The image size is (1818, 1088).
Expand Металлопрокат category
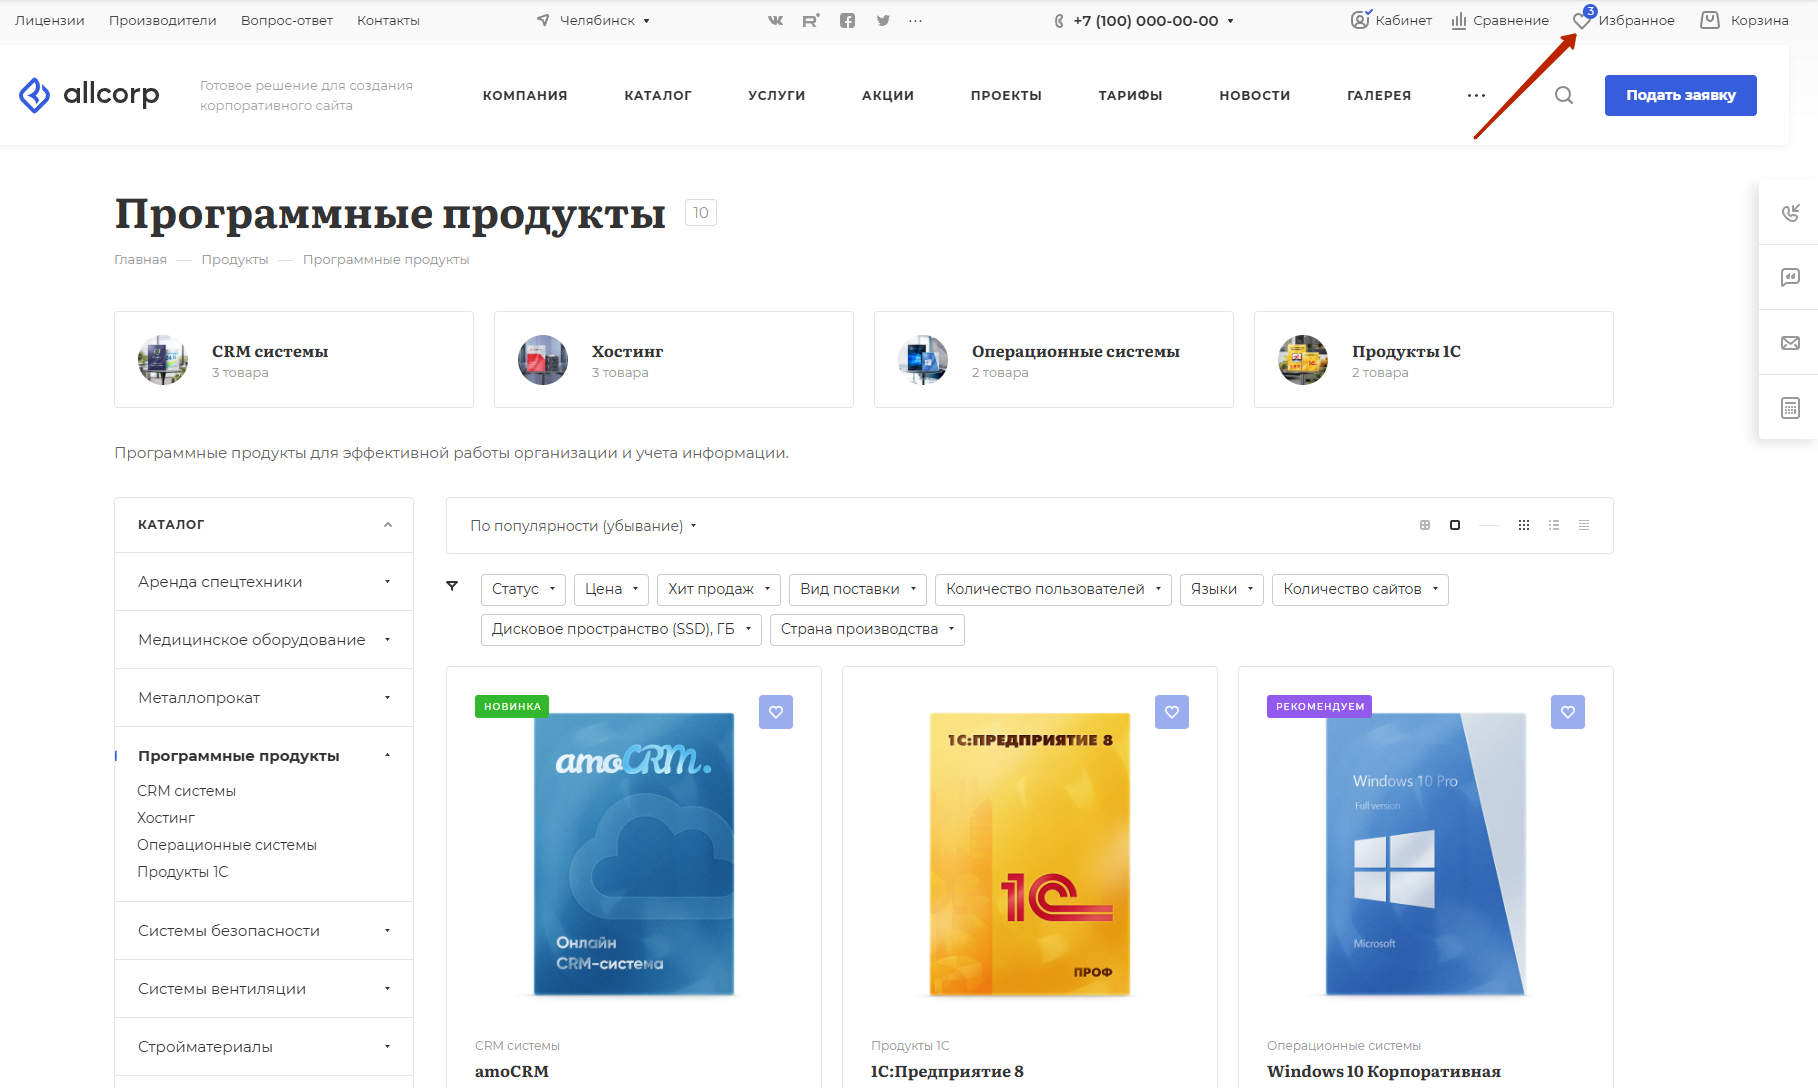point(388,698)
